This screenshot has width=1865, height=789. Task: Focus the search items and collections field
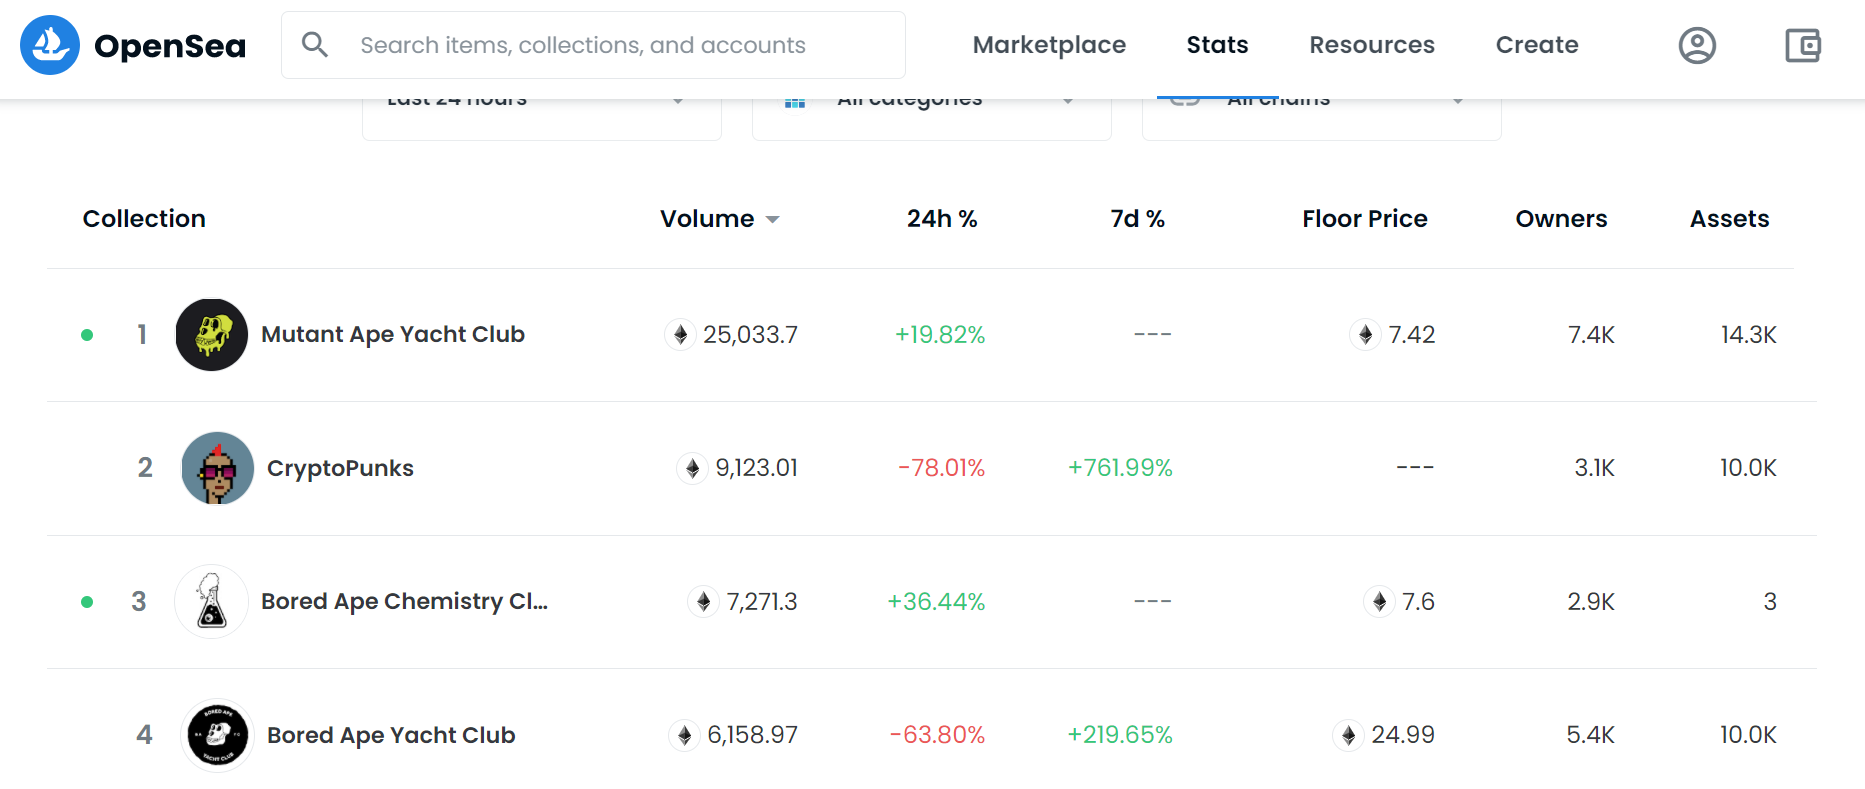pyautogui.click(x=593, y=45)
